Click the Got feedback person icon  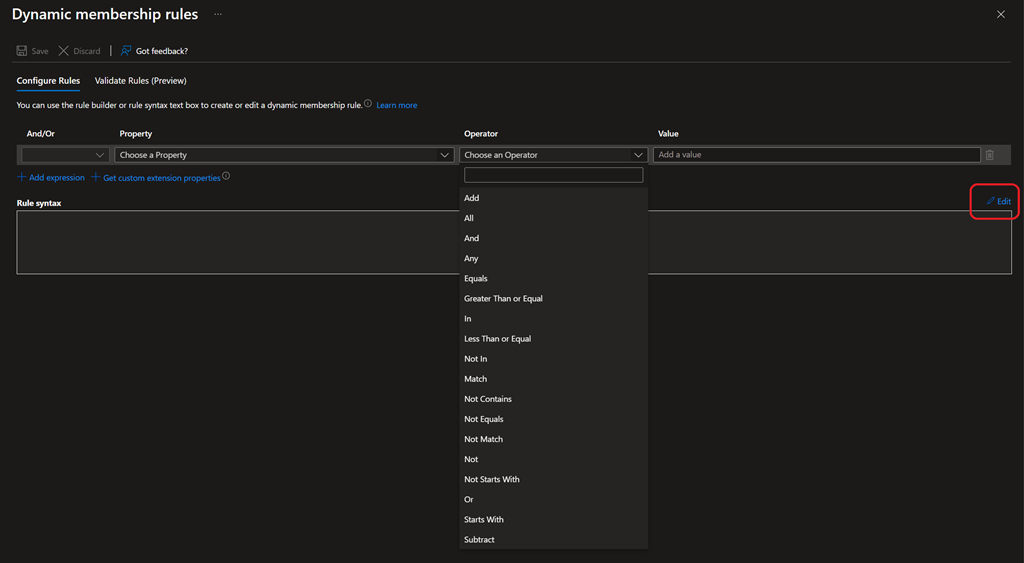click(x=126, y=51)
